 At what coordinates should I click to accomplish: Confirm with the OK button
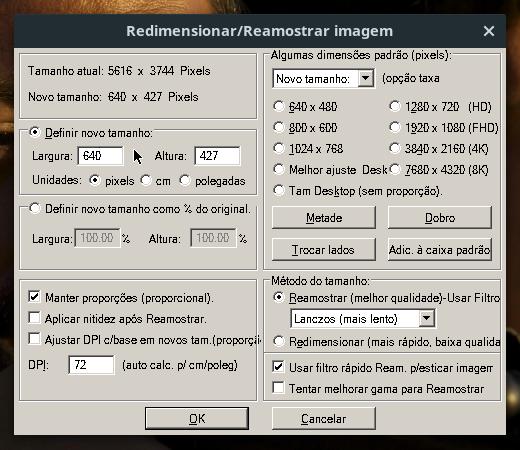pos(197,419)
